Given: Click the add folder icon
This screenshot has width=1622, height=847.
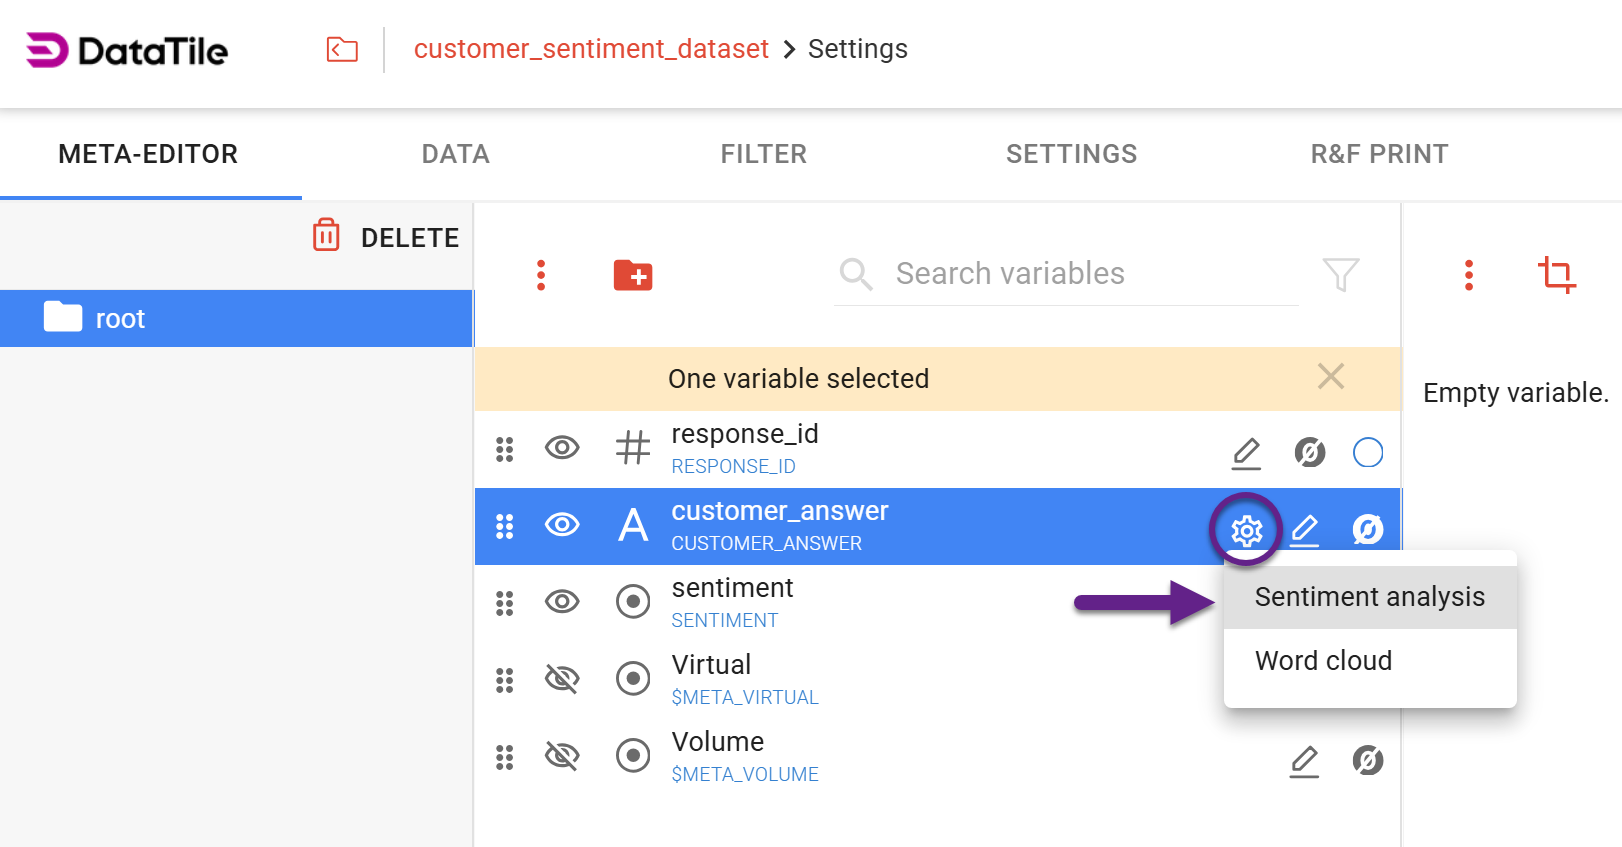Looking at the screenshot, I should (x=633, y=275).
